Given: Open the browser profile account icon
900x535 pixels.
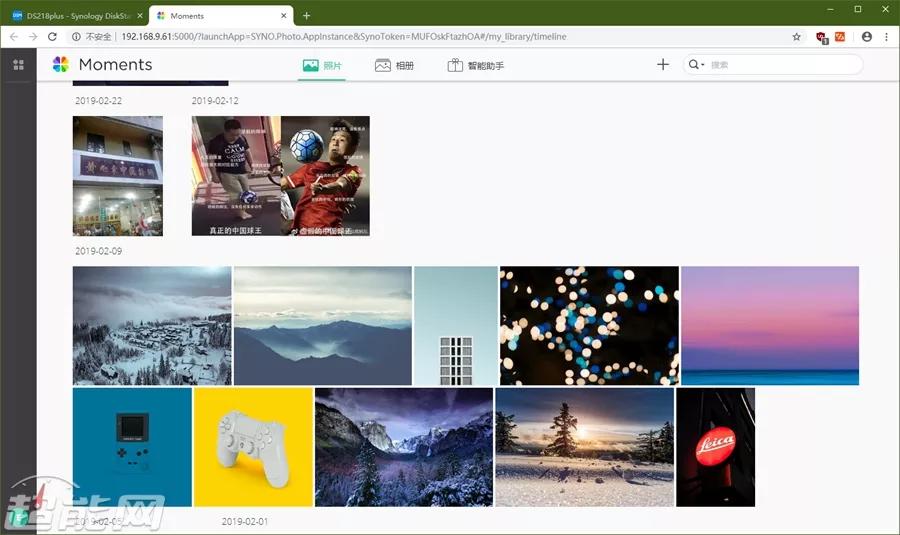Looking at the screenshot, I should coord(867,37).
